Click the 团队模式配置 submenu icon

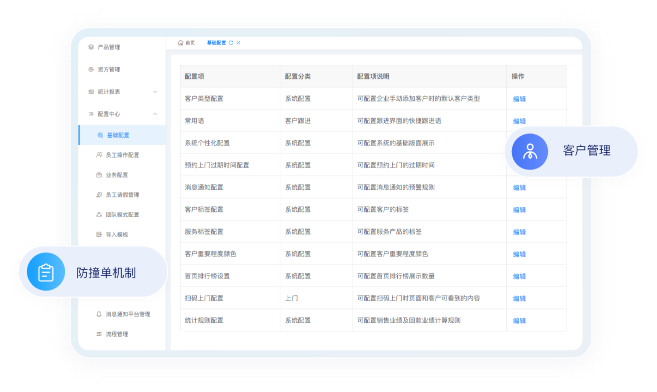[99, 214]
